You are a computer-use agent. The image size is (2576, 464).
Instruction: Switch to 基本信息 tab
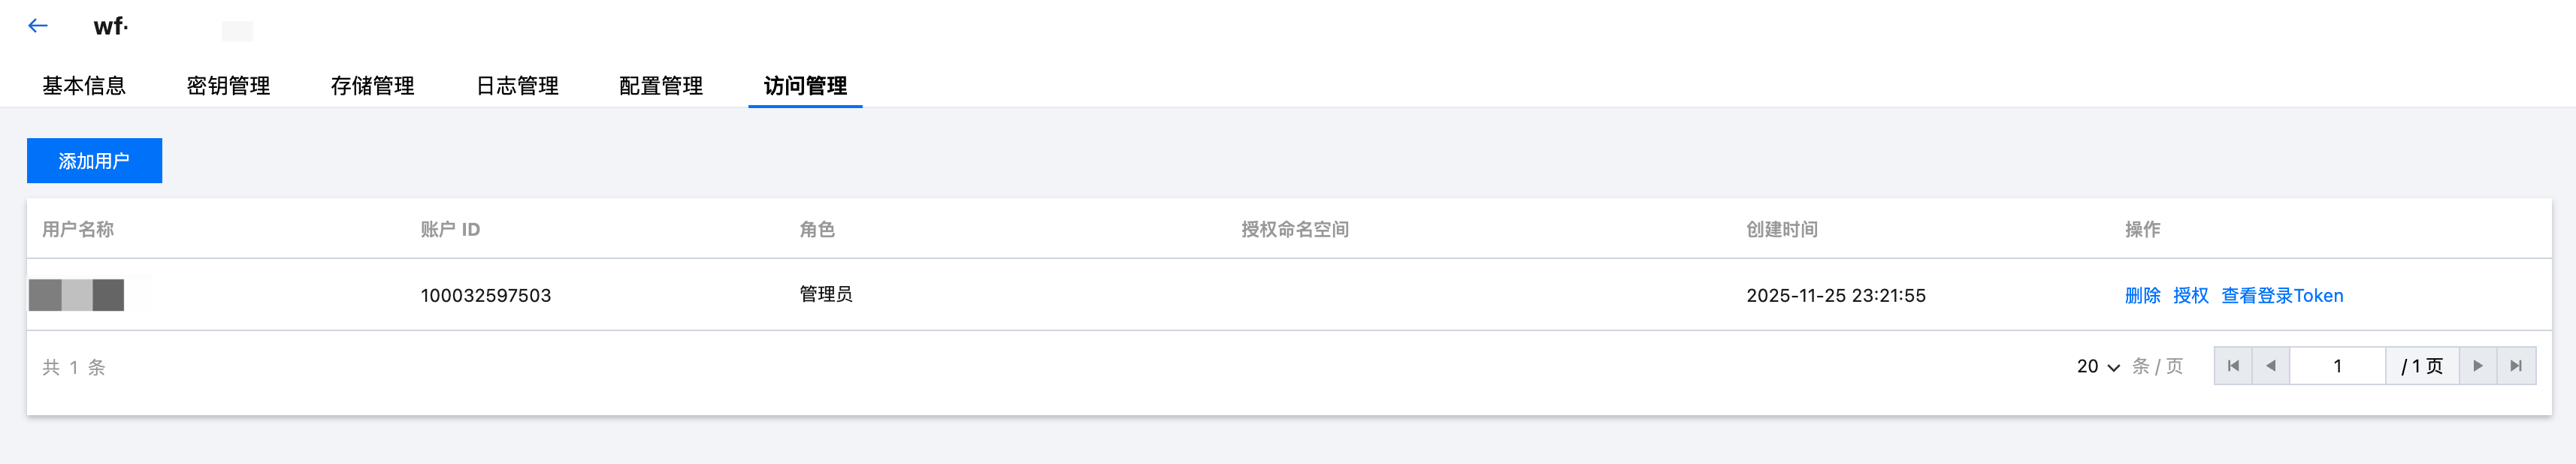coord(84,86)
